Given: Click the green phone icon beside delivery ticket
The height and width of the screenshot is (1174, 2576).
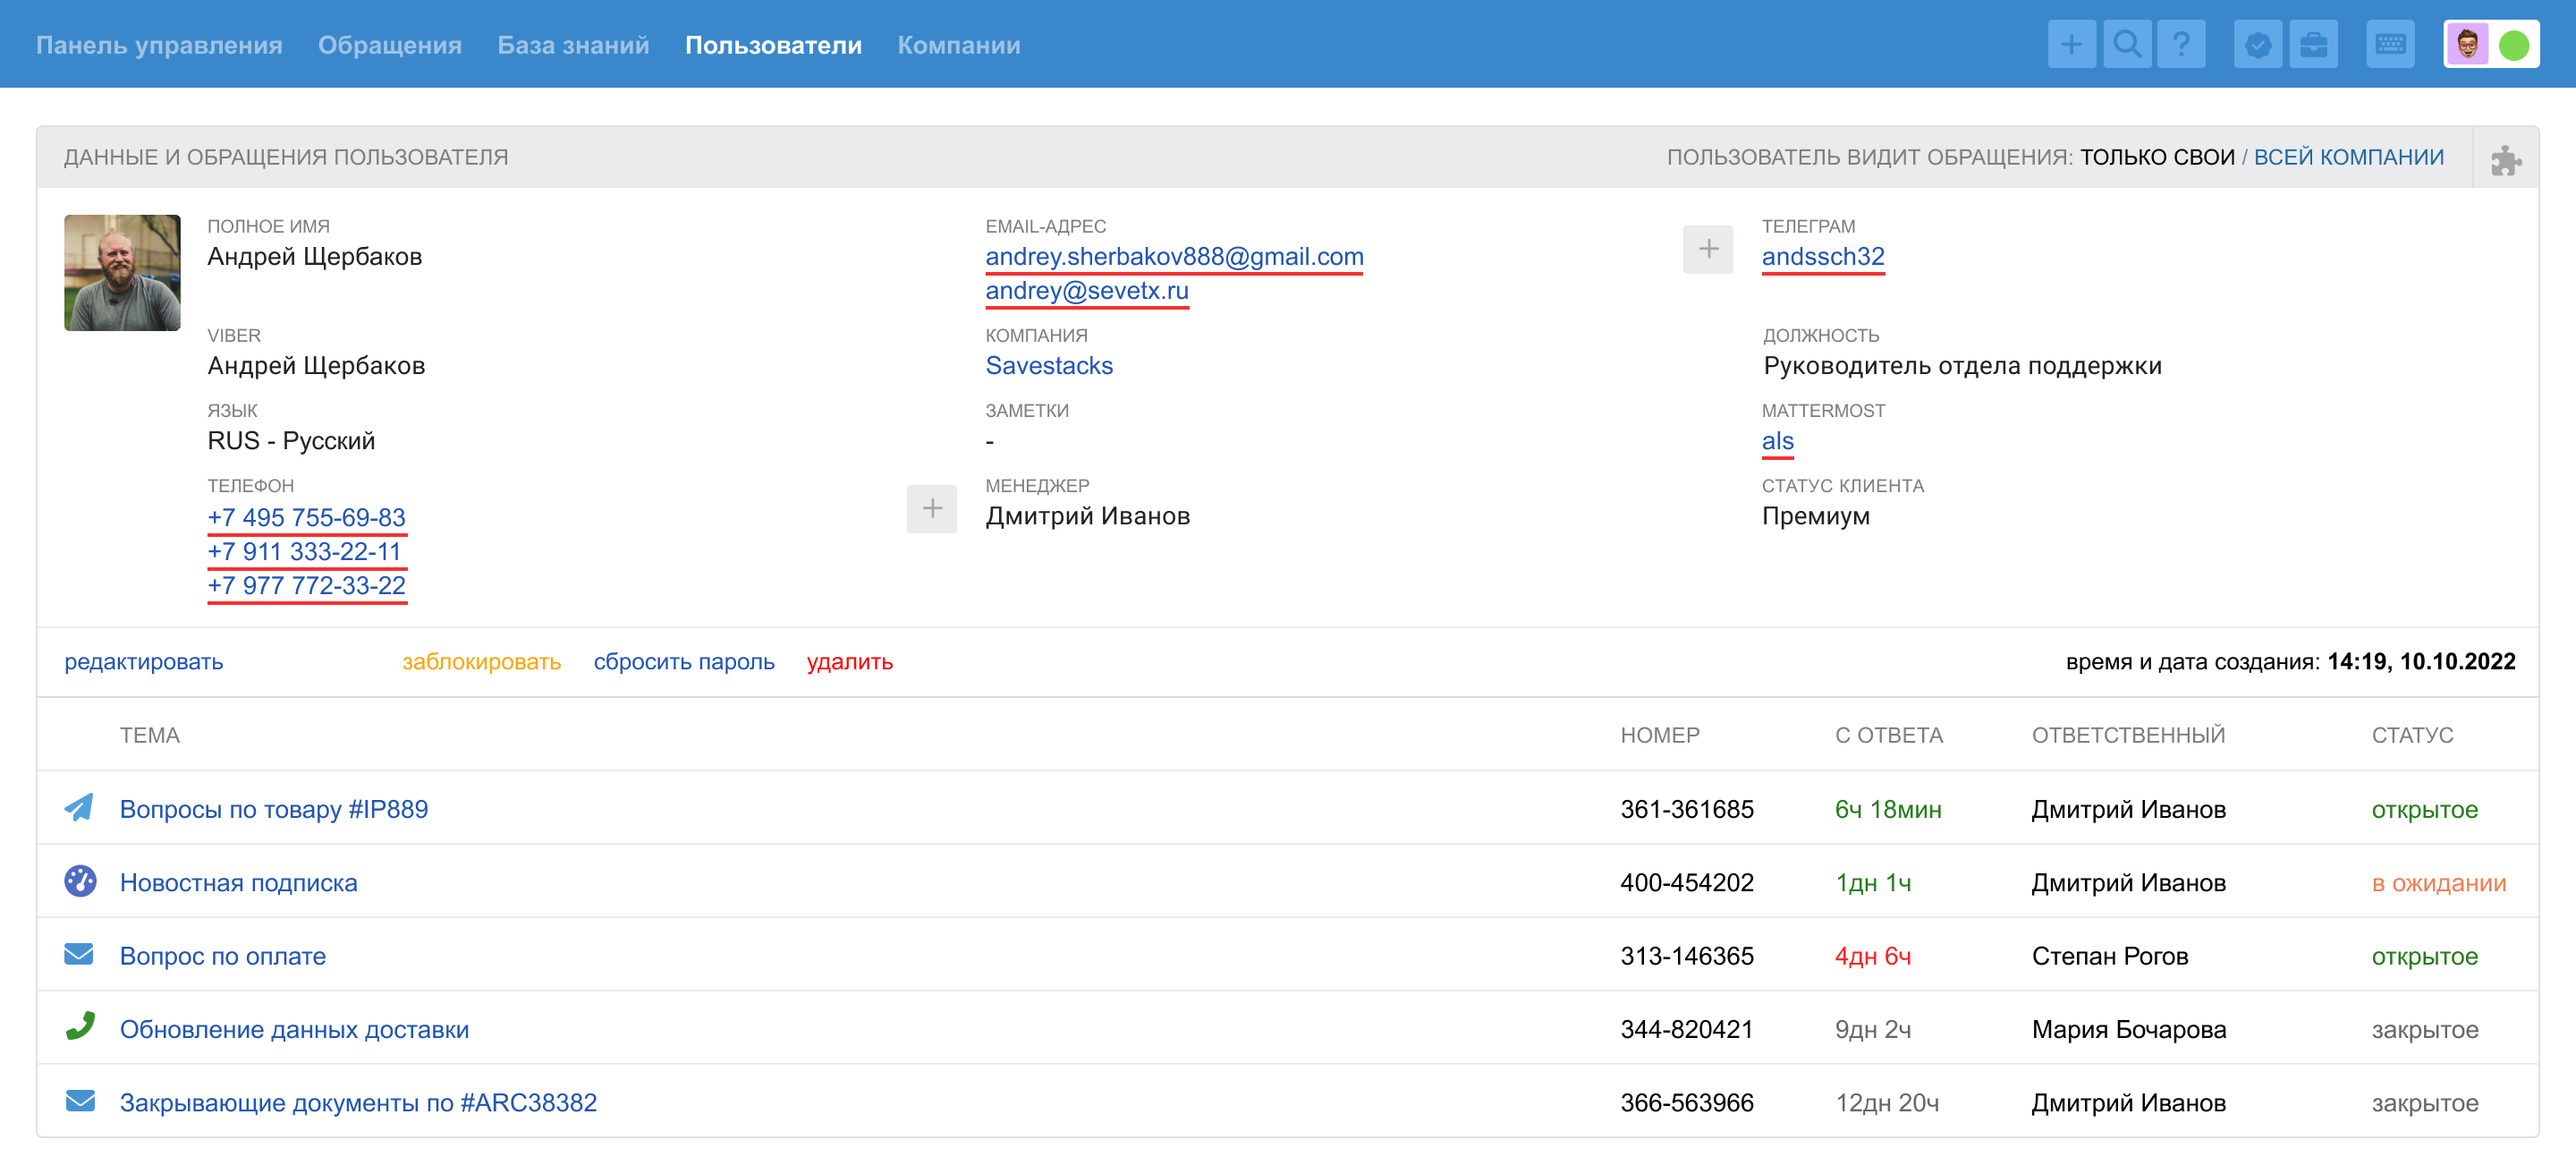Looking at the screenshot, I should click(80, 1027).
